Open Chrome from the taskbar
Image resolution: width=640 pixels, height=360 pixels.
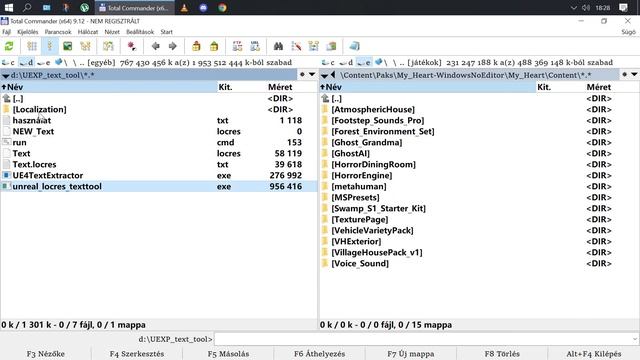(x=222, y=7)
